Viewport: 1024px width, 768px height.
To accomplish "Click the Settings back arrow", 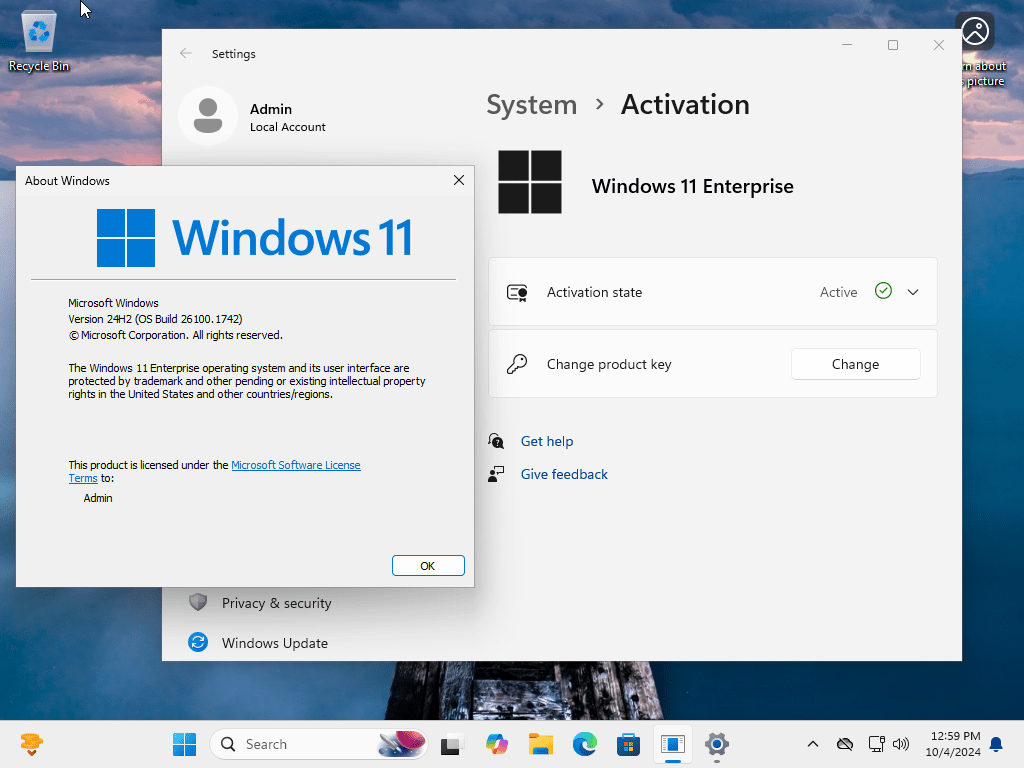I will coord(185,54).
